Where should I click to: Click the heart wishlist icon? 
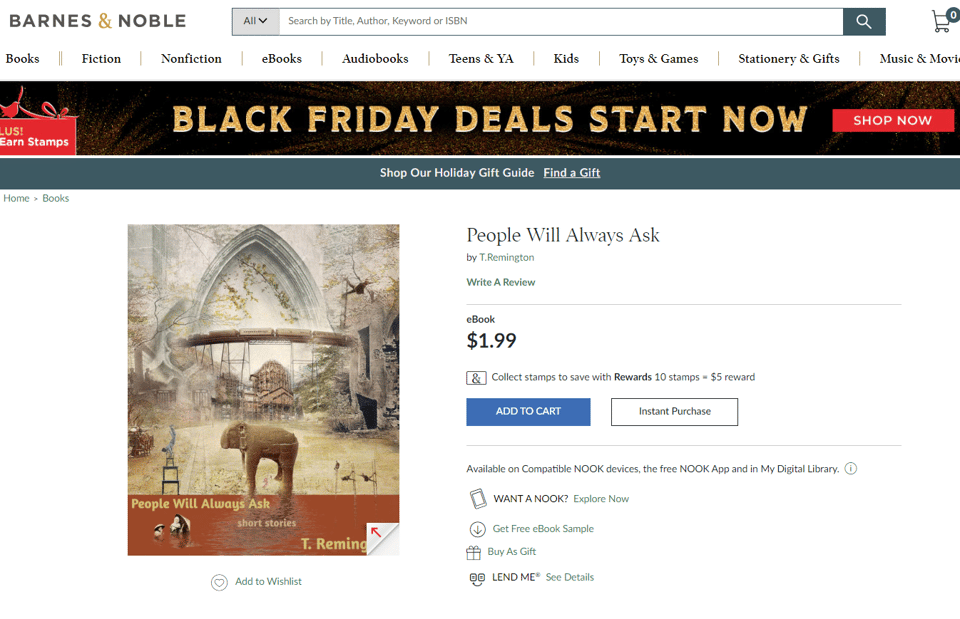(x=219, y=582)
